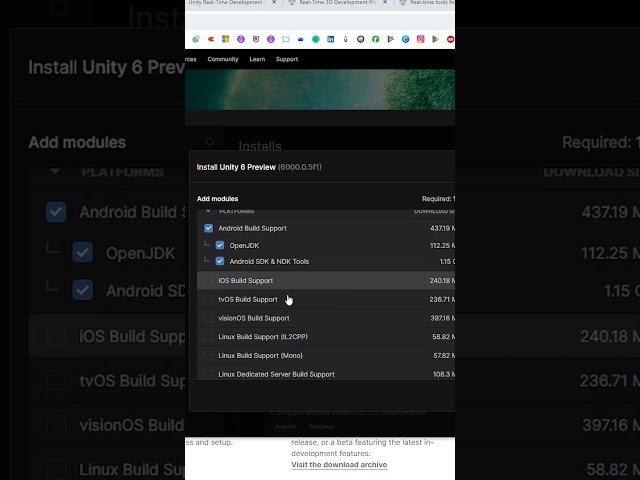Open the blue cloud bookmark icon

[x=301, y=39]
